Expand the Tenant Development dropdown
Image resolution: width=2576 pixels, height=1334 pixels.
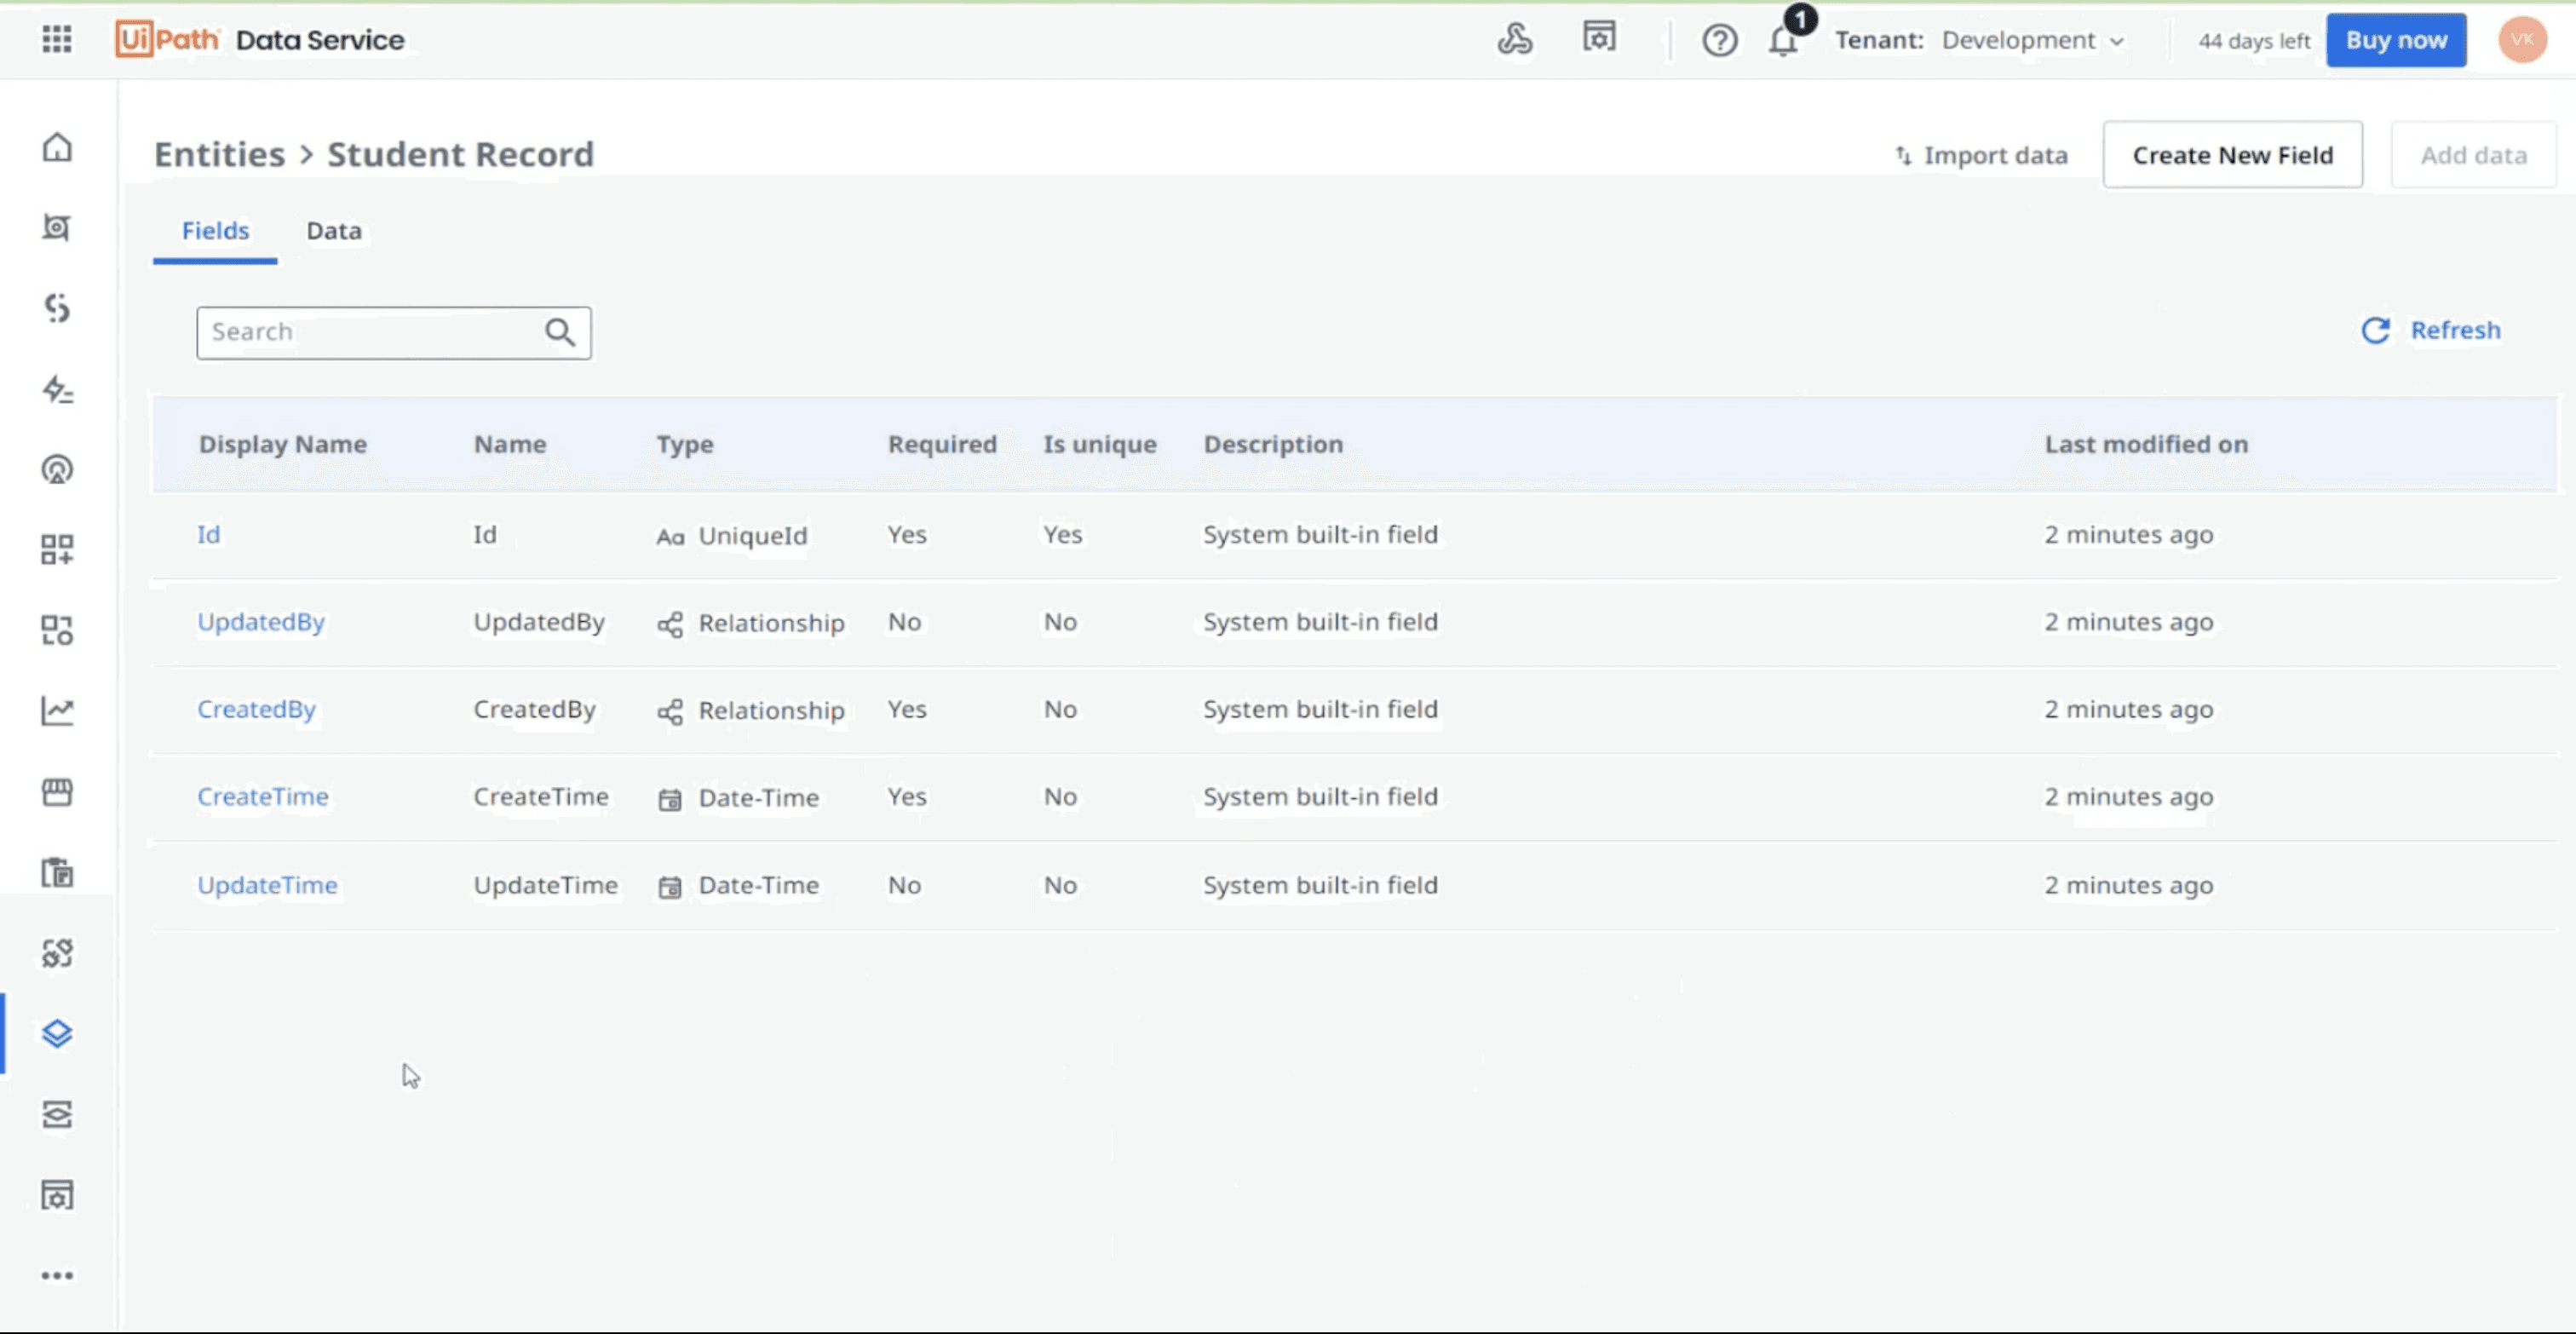click(x=2031, y=41)
